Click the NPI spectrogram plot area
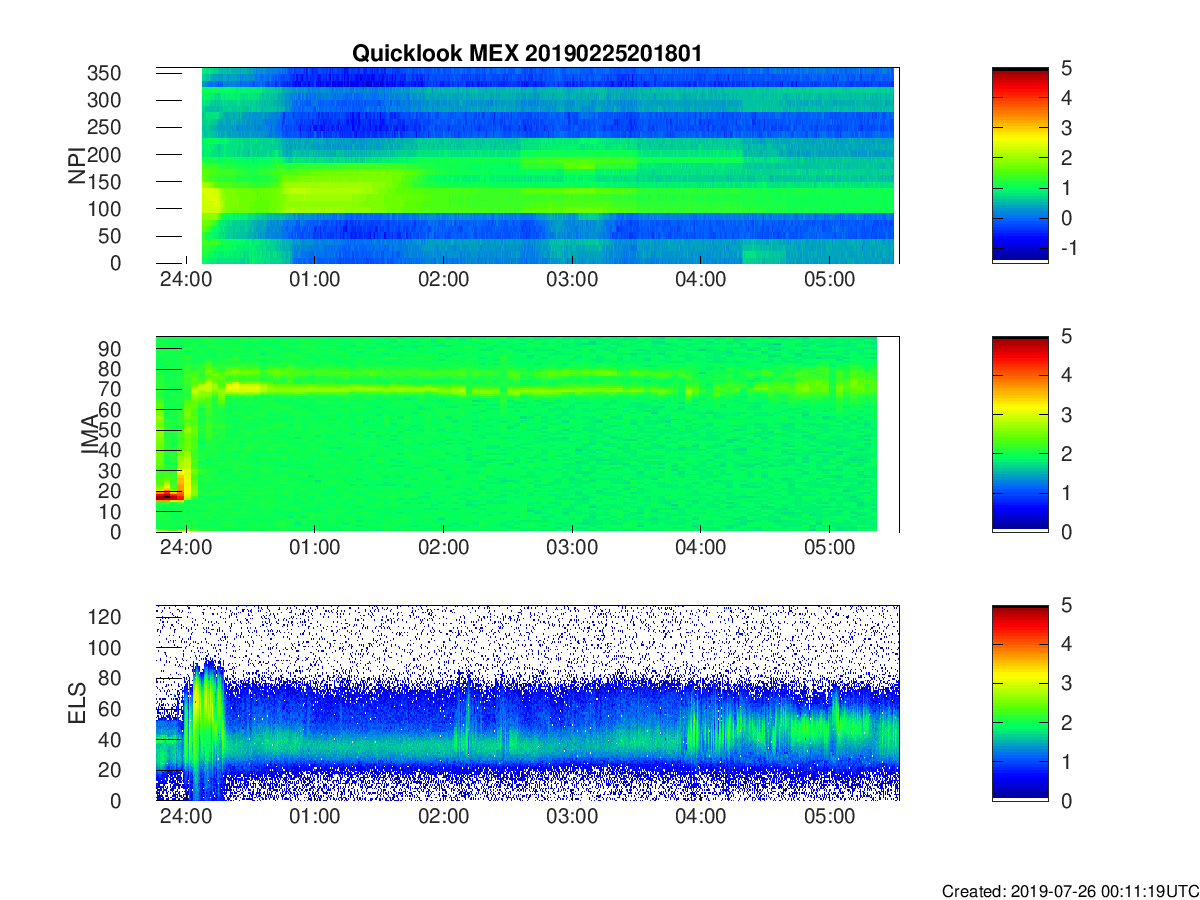Image resolution: width=1200 pixels, height=900 pixels. point(527,165)
